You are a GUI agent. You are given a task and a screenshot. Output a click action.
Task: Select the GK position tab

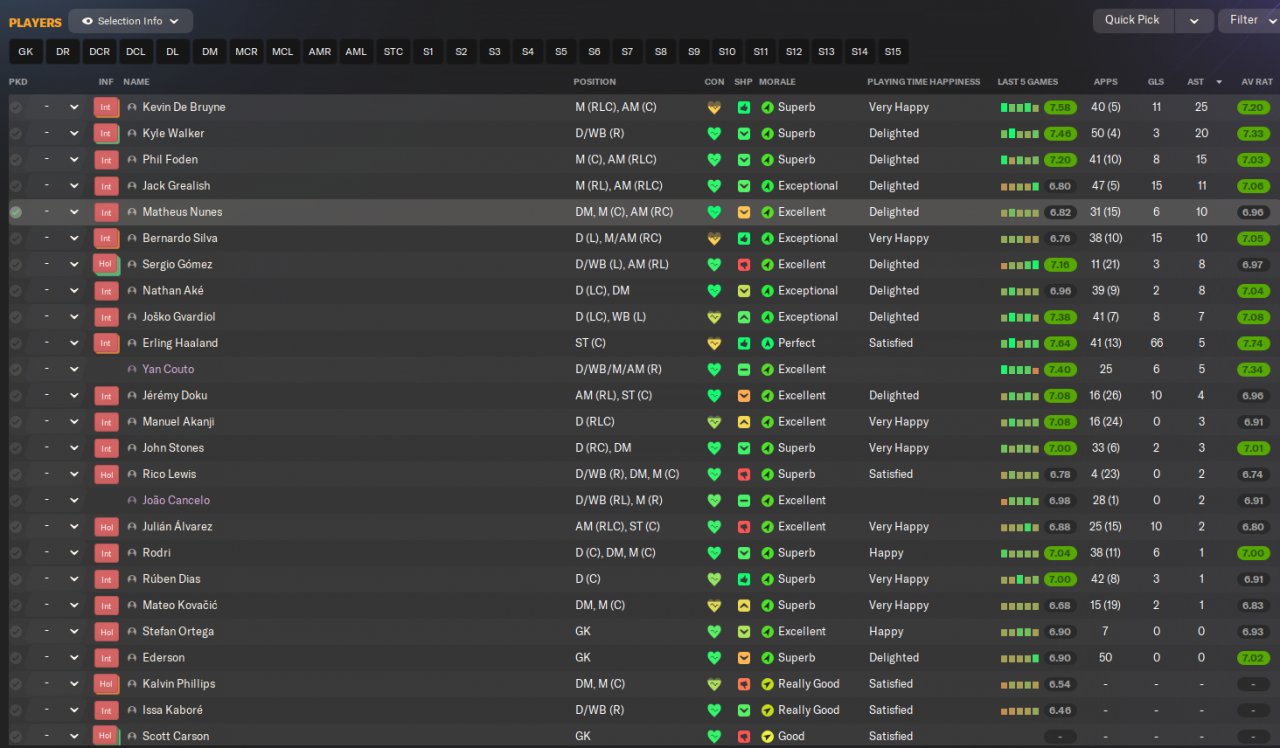pyautogui.click(x=26, y=52)
